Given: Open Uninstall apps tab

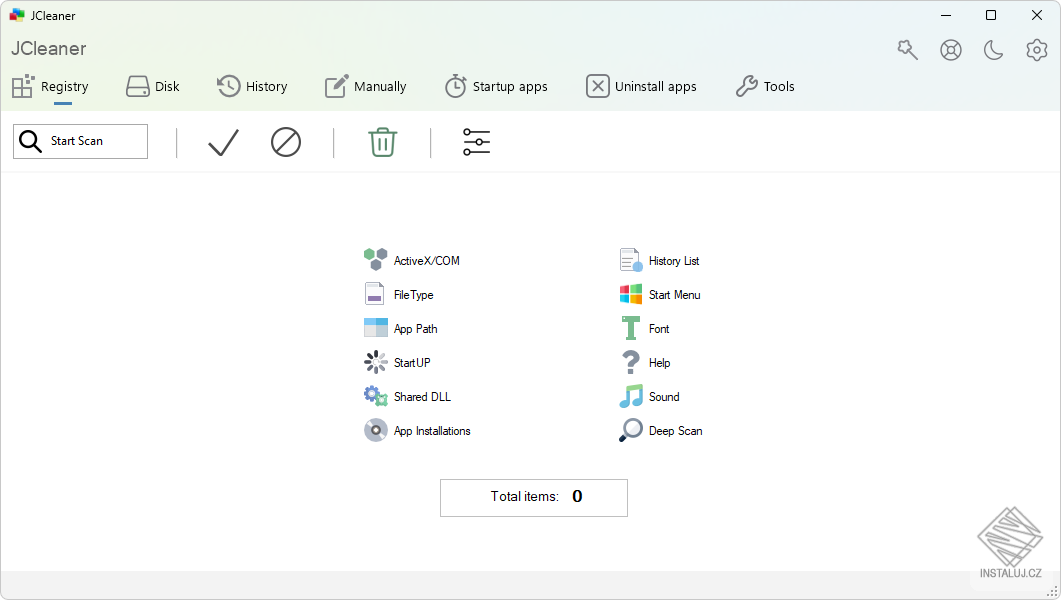Looking at the screenshot, I should tap(641, 87).
